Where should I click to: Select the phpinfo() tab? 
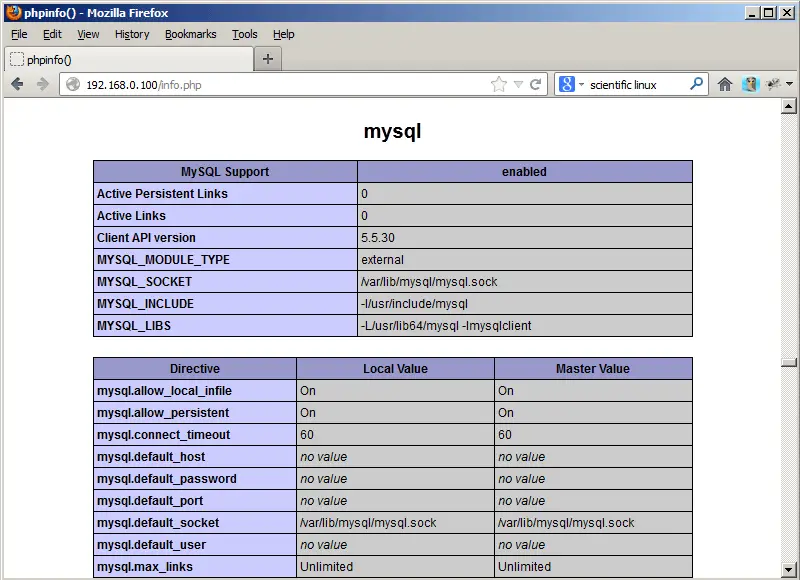[x=129, y=60]
